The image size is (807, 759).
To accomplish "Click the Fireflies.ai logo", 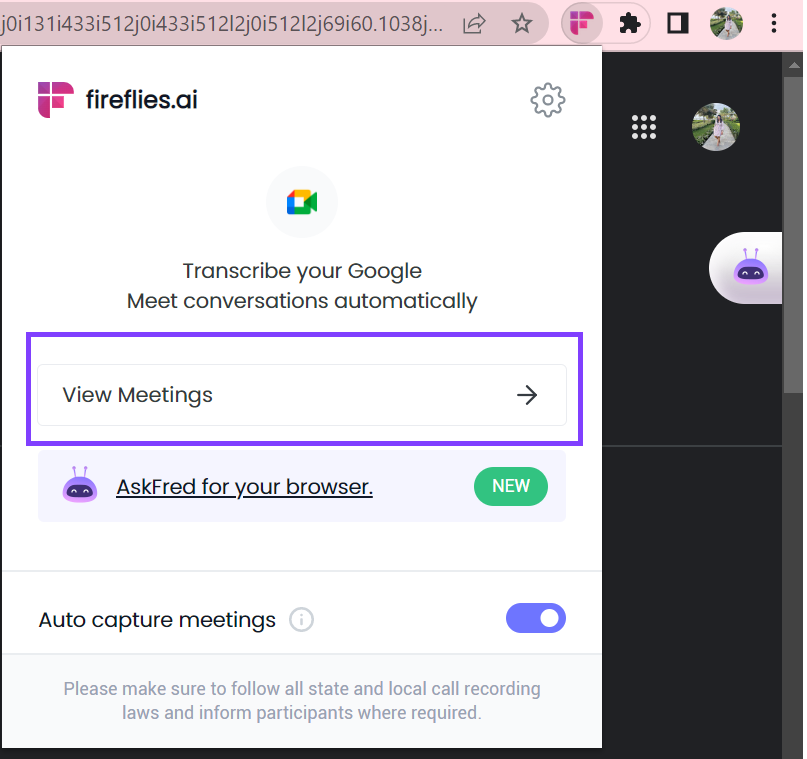I will point(116,99).
